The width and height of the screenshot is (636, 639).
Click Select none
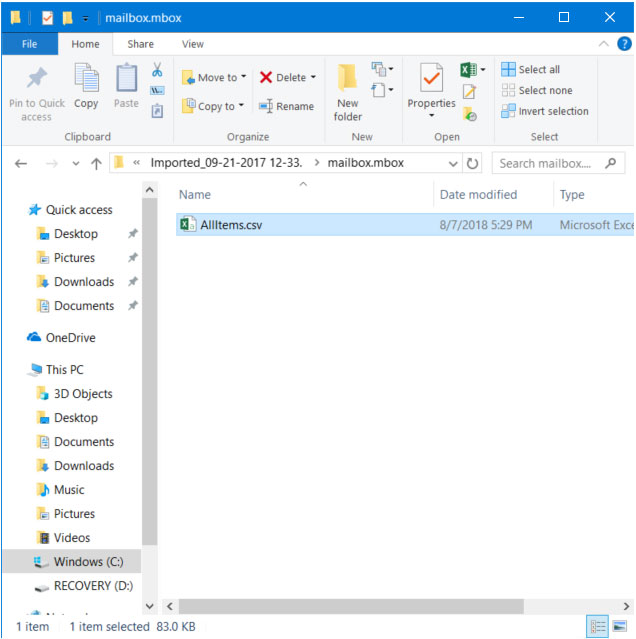pyautogui.click(x=537, y=90)
